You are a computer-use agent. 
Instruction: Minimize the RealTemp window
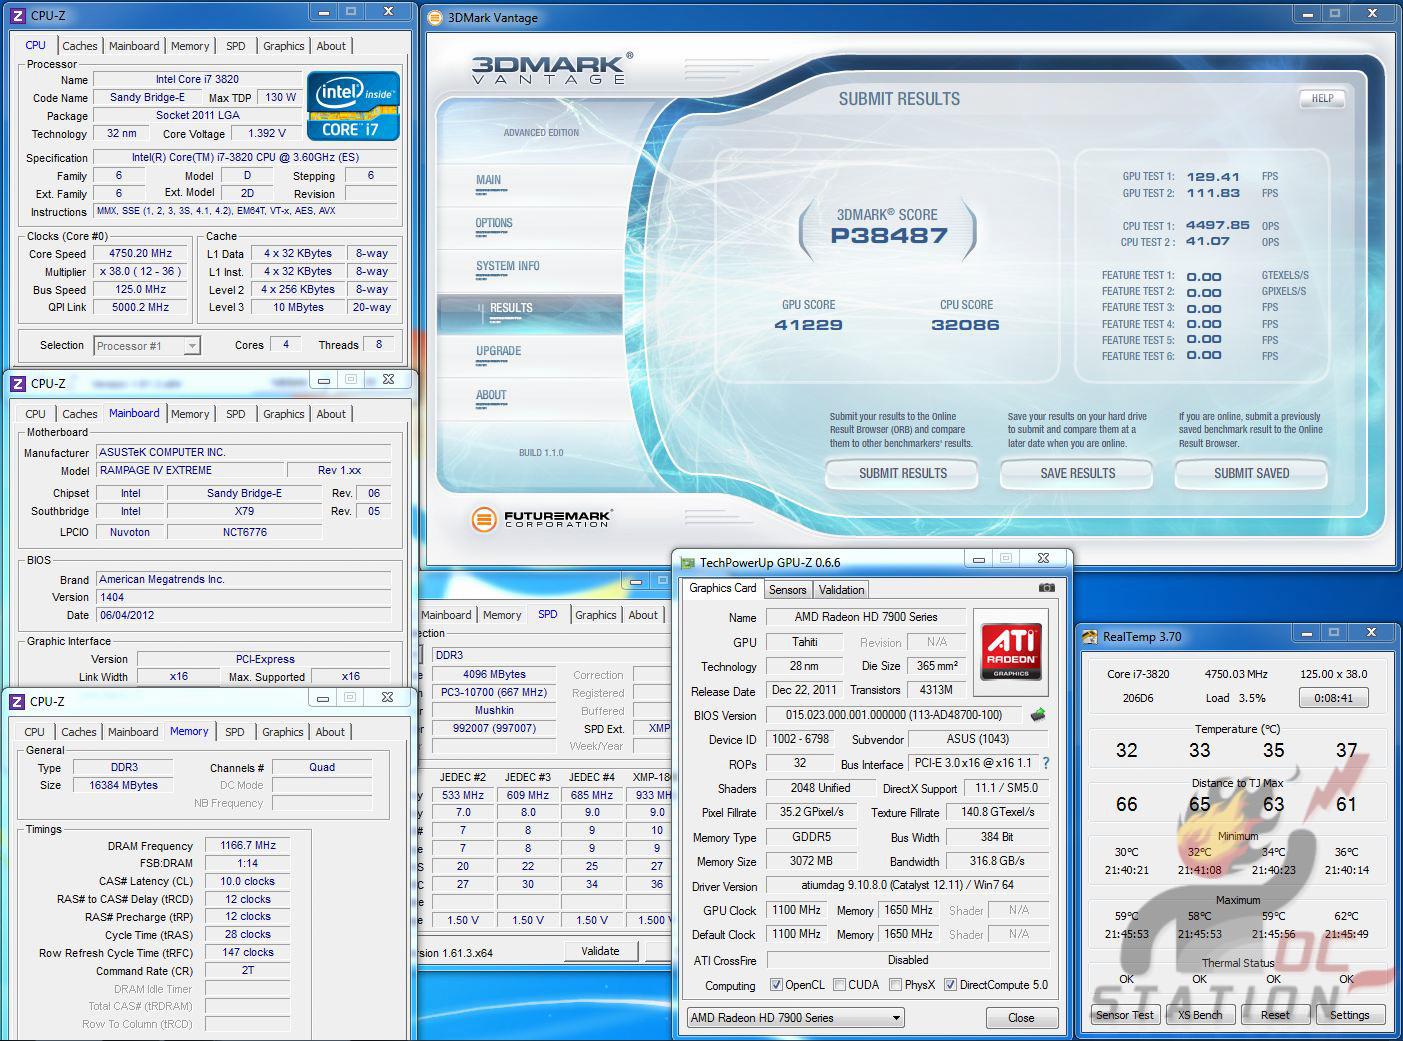coord(1306,633)
